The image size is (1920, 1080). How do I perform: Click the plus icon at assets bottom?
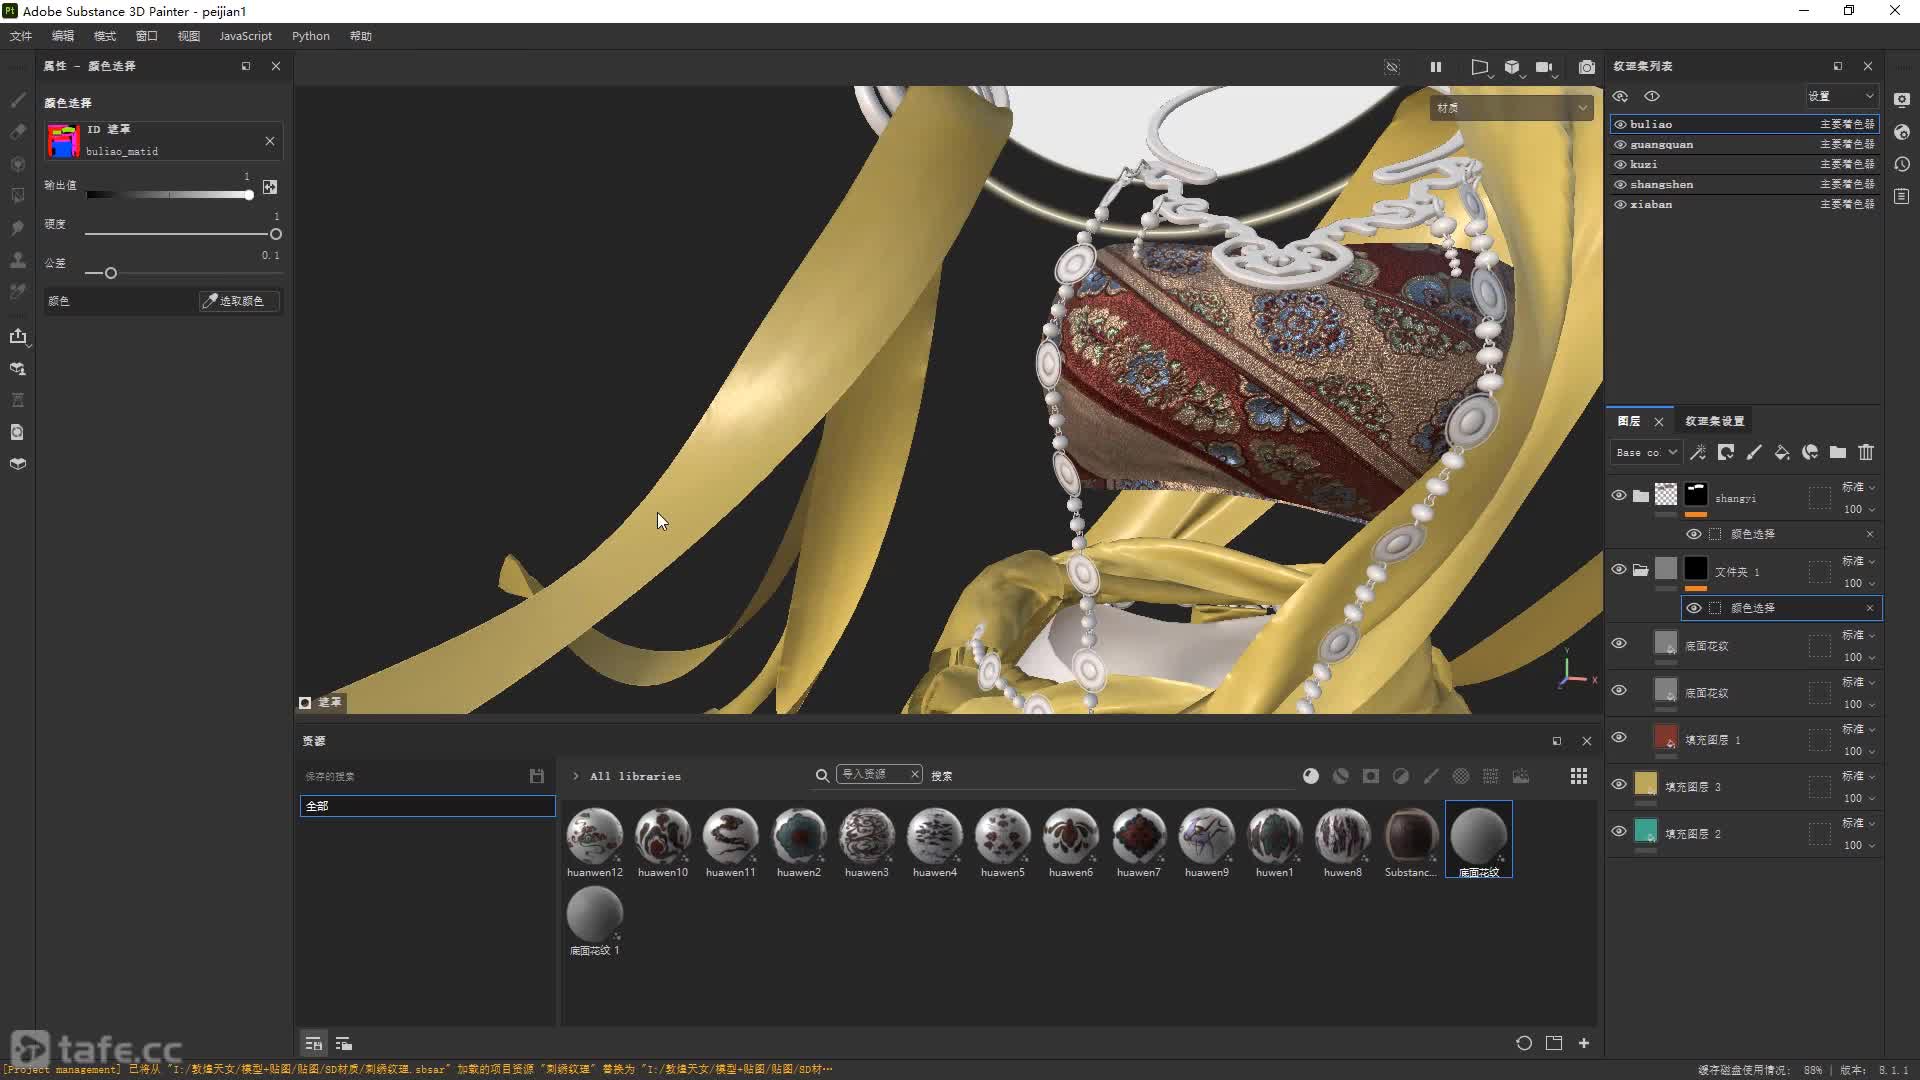[1584, 1043]
